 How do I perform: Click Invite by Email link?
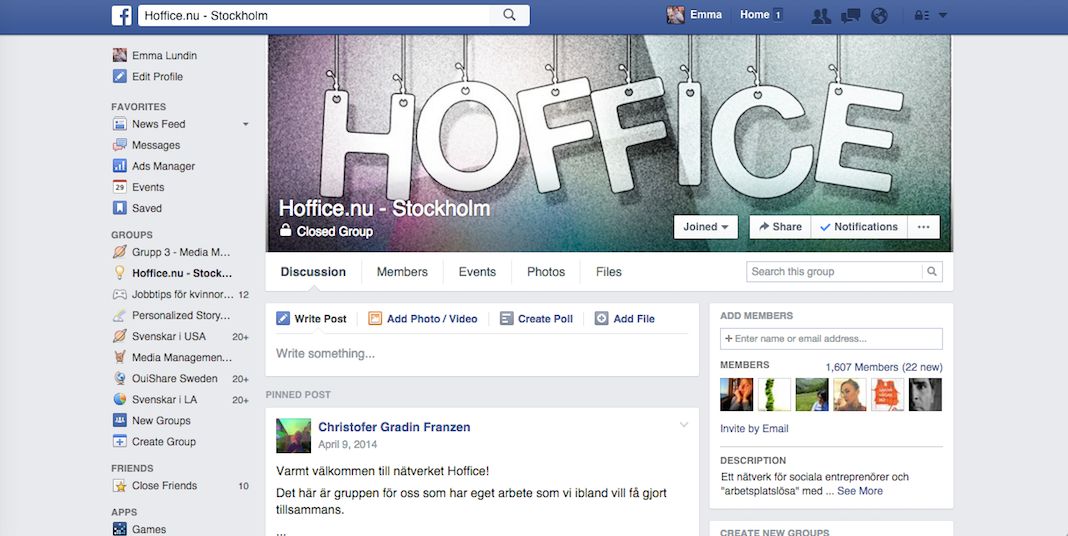click(754, 429)
